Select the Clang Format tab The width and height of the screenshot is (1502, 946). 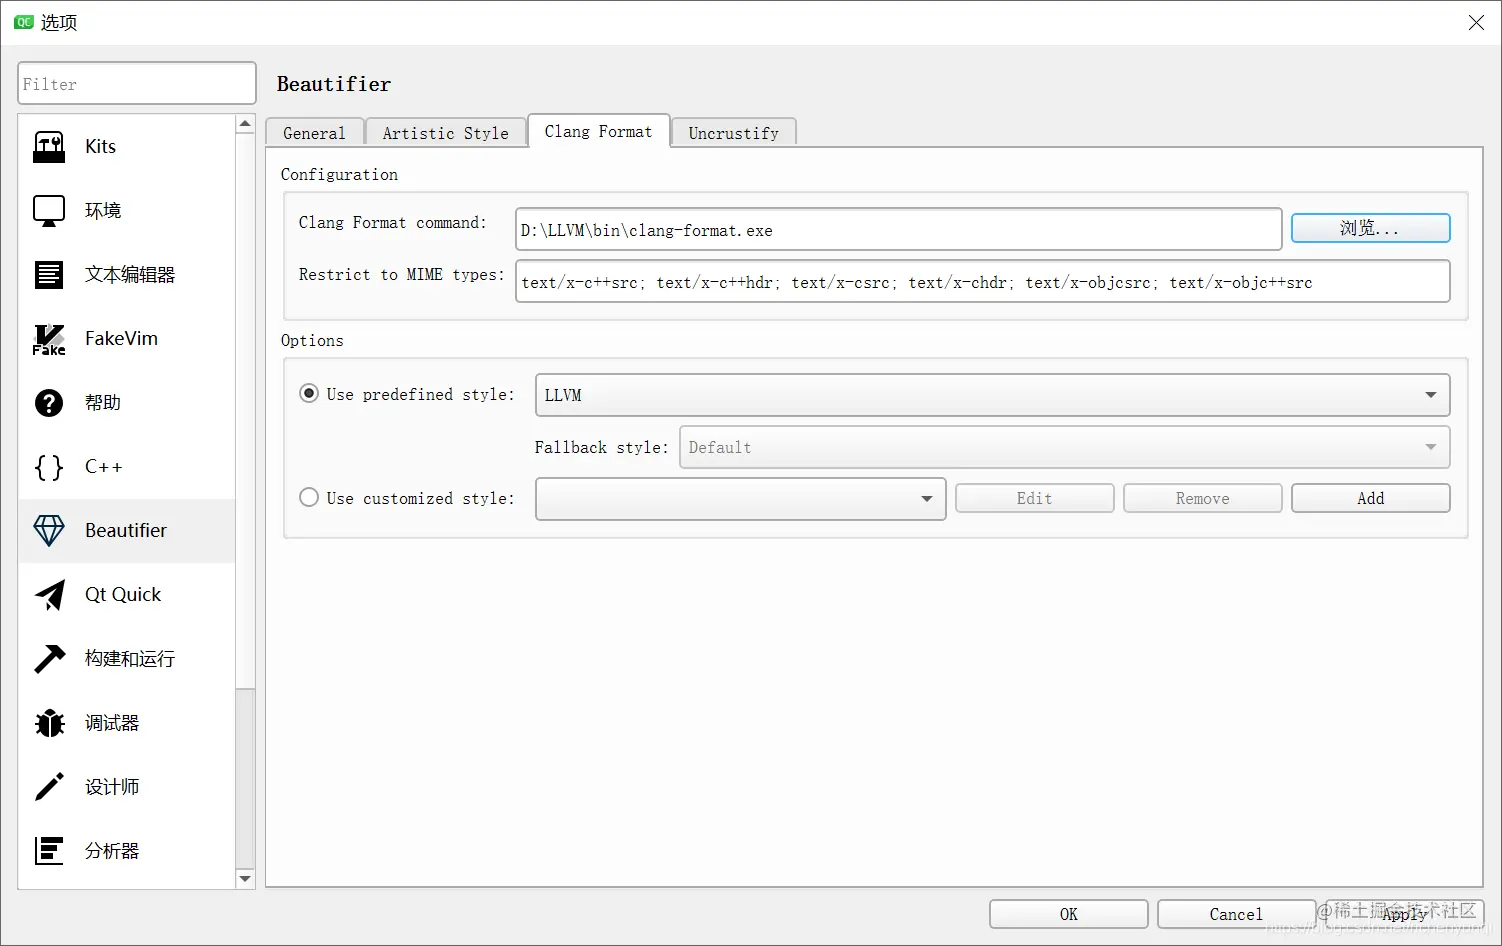(598, 131)
